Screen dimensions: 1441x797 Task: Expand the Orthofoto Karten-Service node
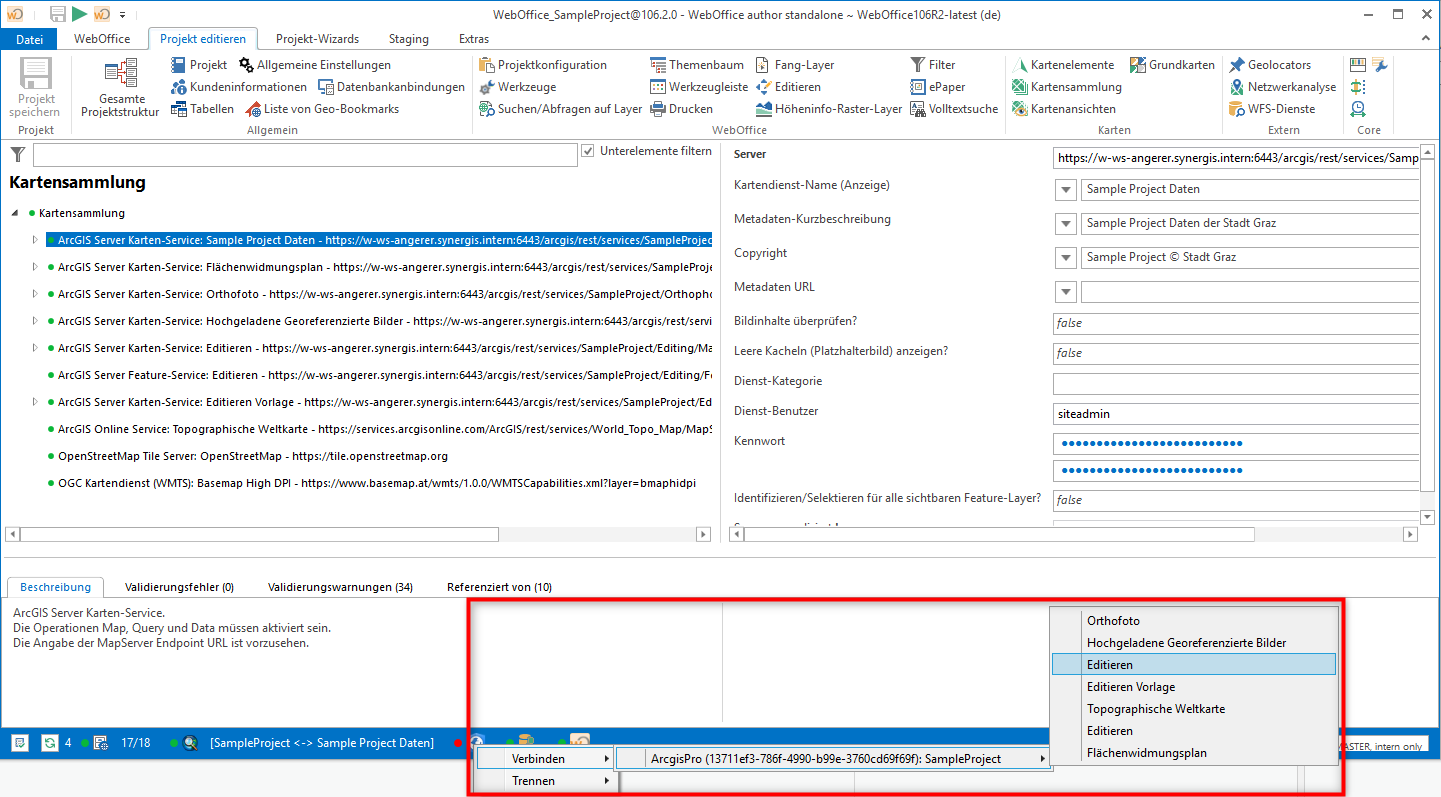click(x=36, y=294)
